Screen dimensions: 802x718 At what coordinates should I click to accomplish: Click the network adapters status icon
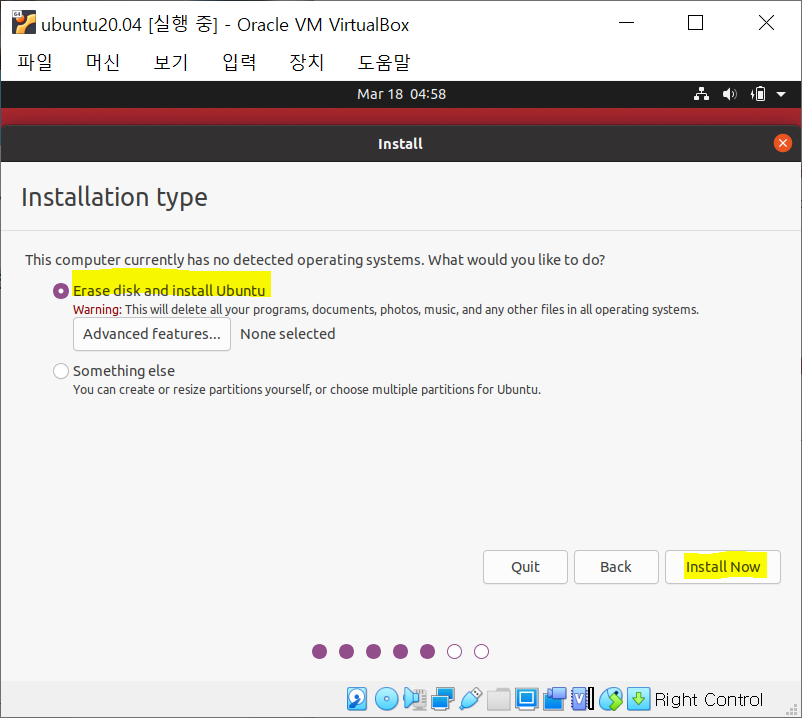coord(442,699)
